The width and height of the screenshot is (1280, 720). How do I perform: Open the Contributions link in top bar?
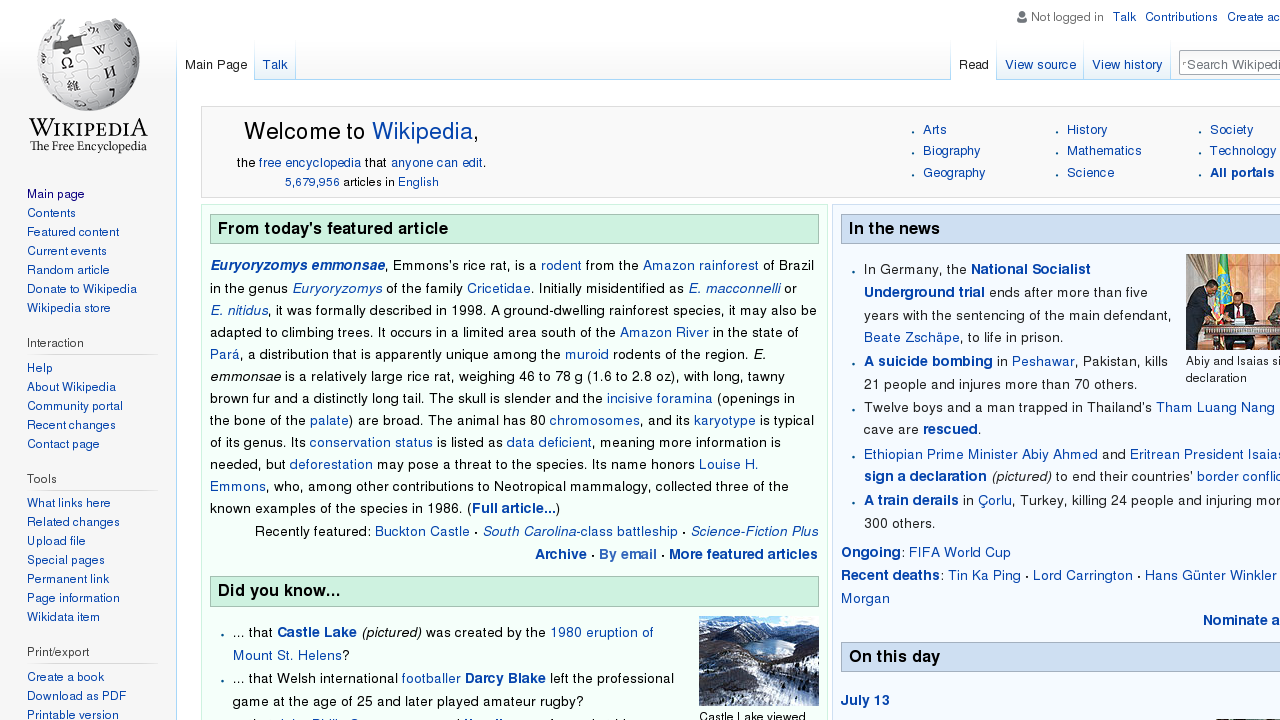pos(1181,17)
